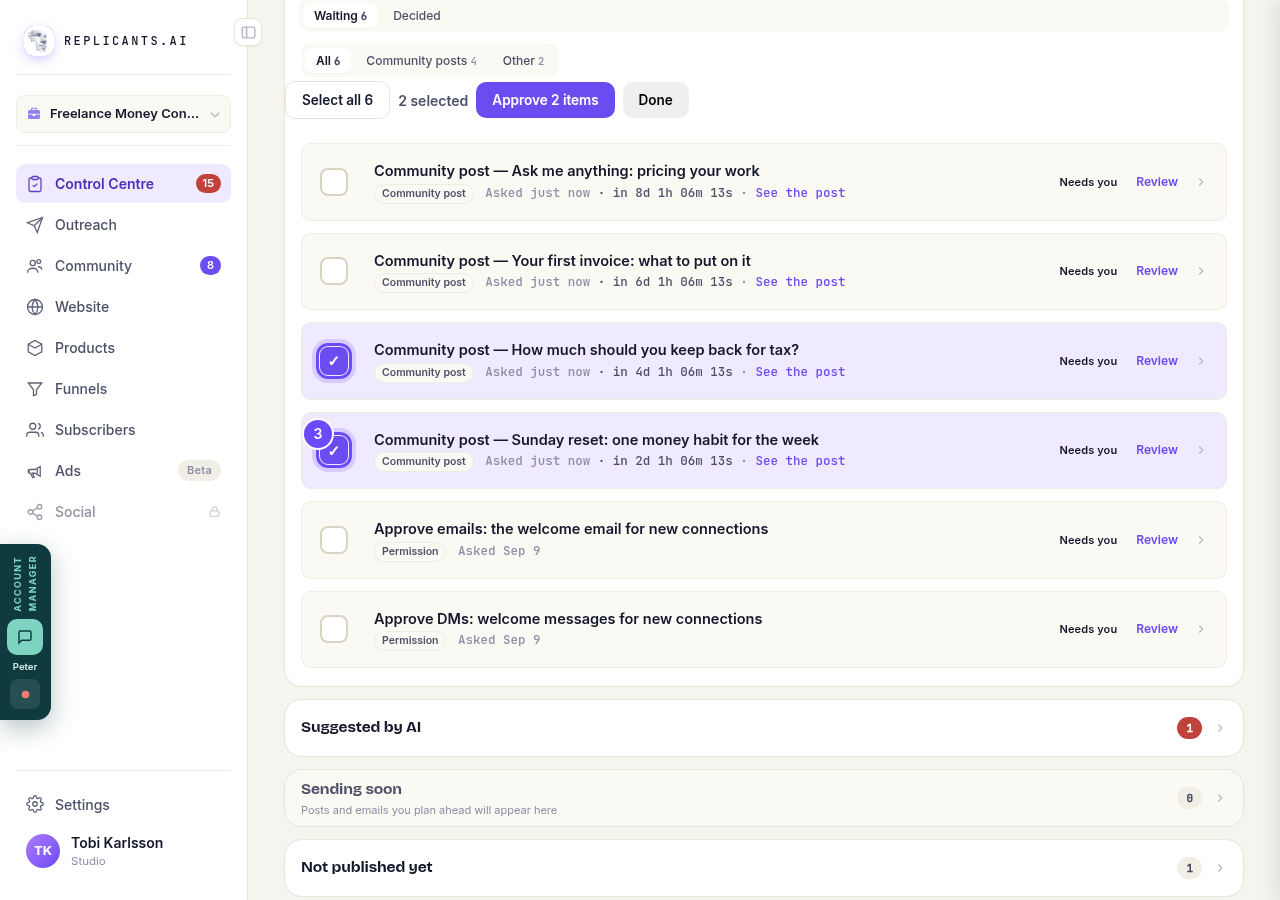
Task: Expand the Sending soon section
Action: click(x=764, y=798)
